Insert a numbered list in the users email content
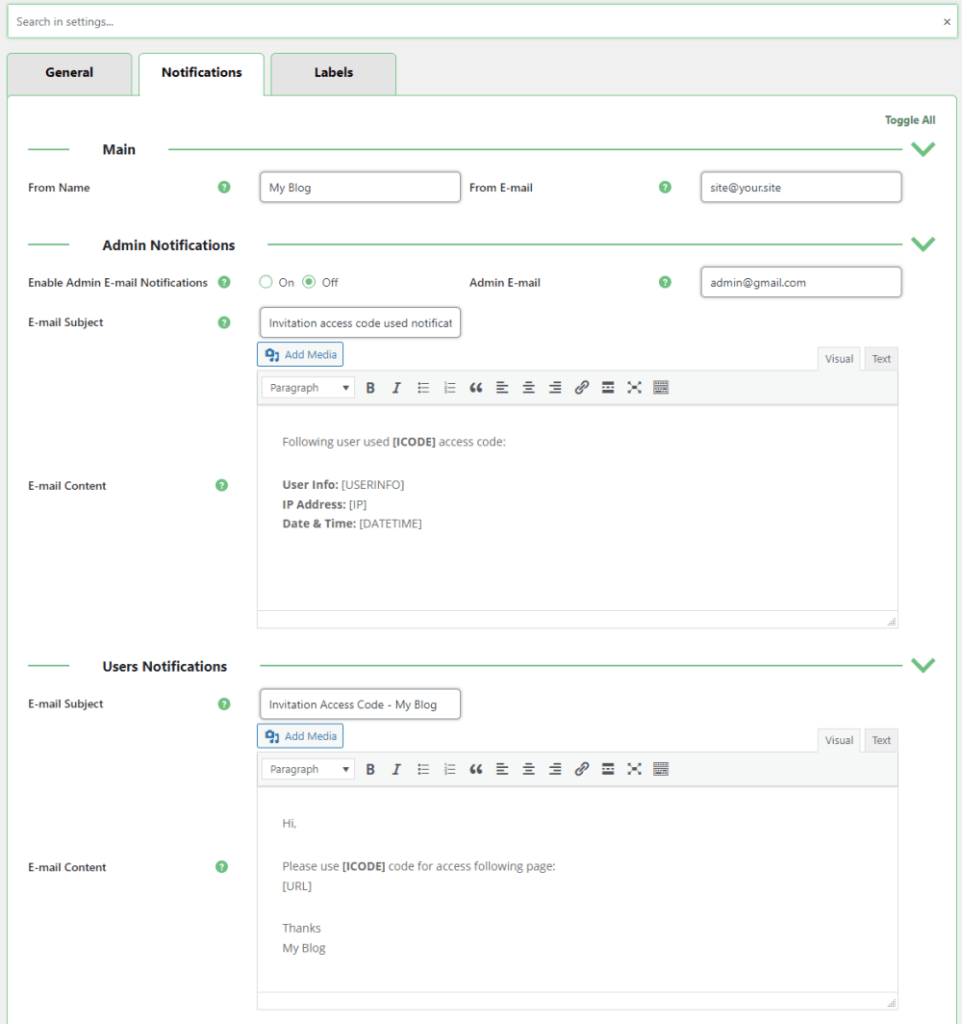 (449, 768)
